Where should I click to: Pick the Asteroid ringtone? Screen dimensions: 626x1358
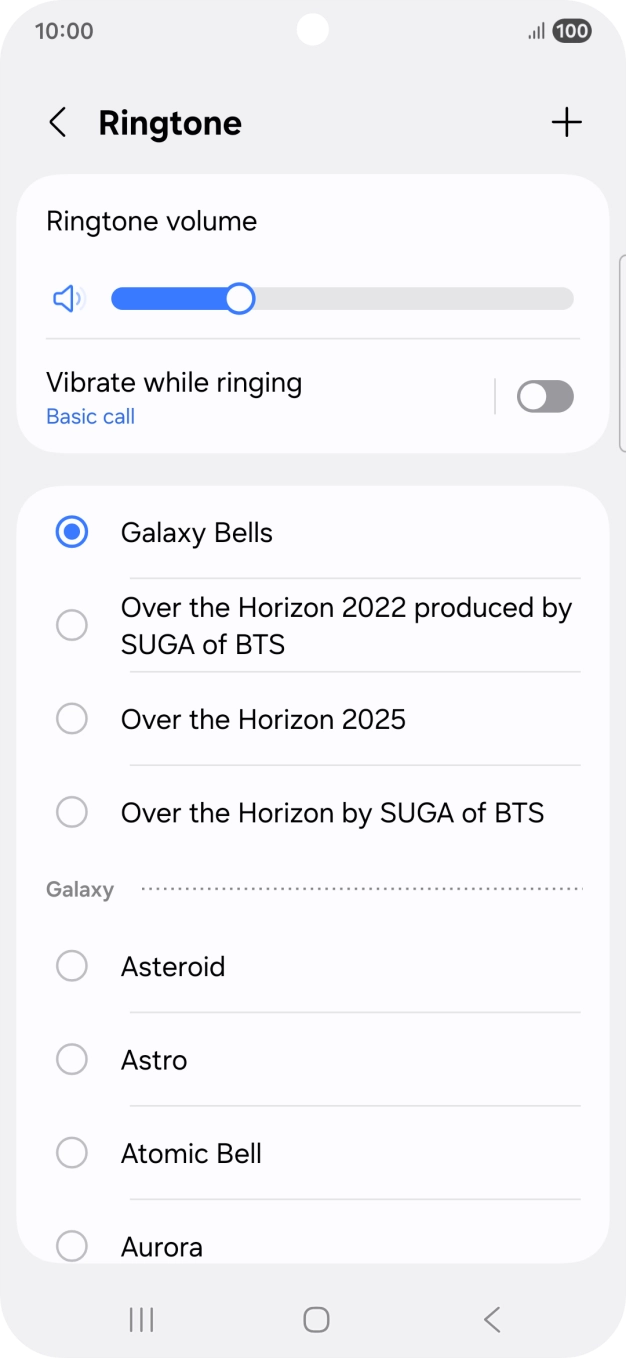click(x=71, y=965)
